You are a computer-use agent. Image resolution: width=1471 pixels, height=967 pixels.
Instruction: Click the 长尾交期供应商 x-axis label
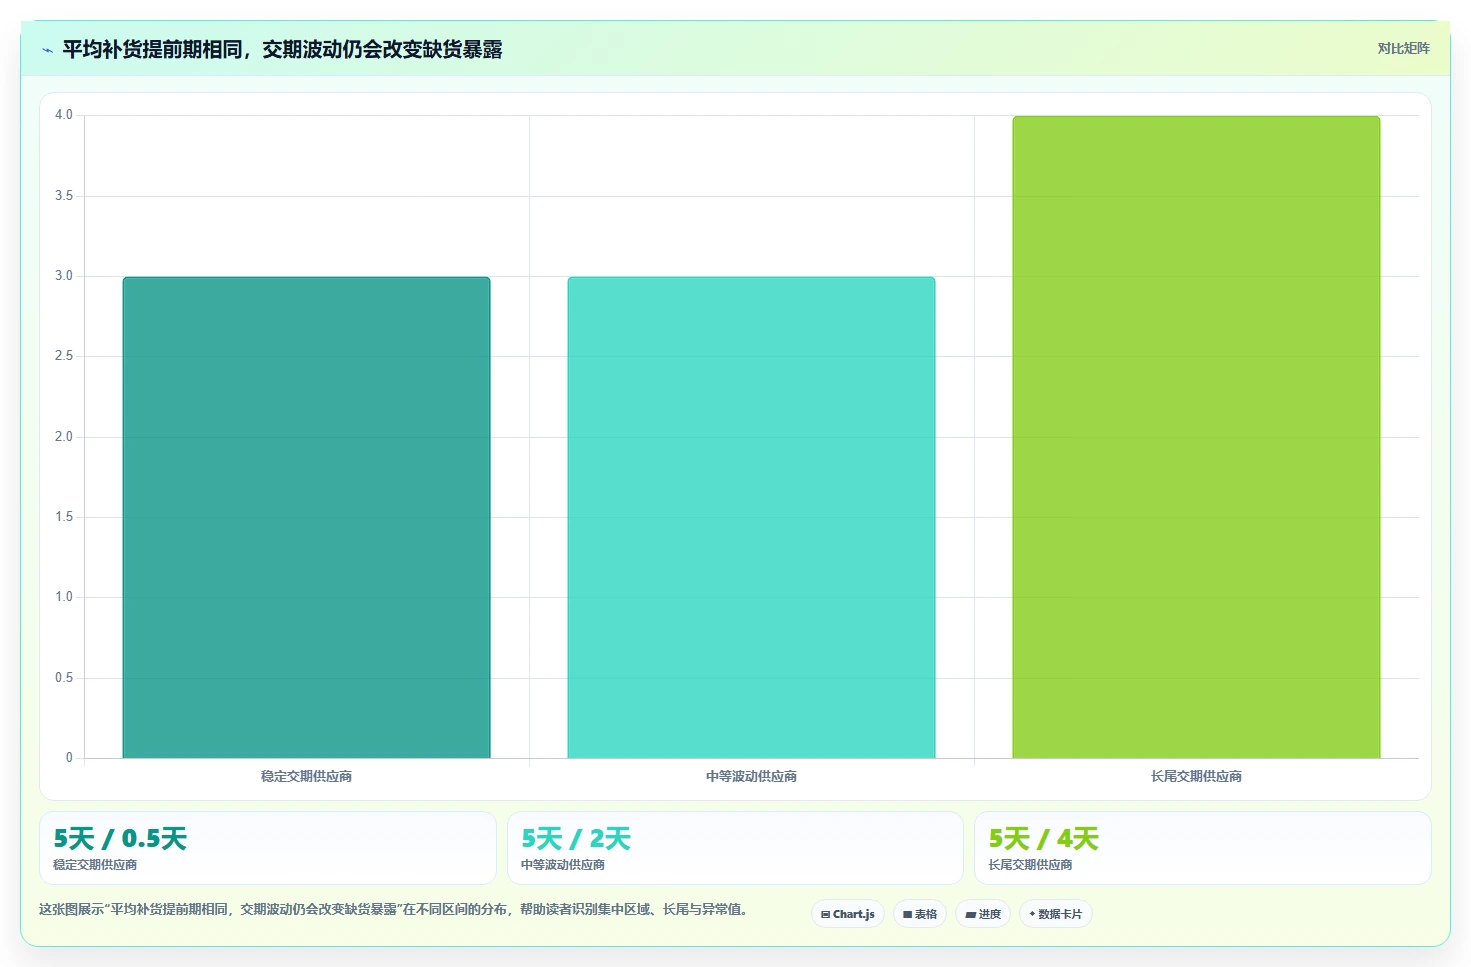coord(1196,776)
